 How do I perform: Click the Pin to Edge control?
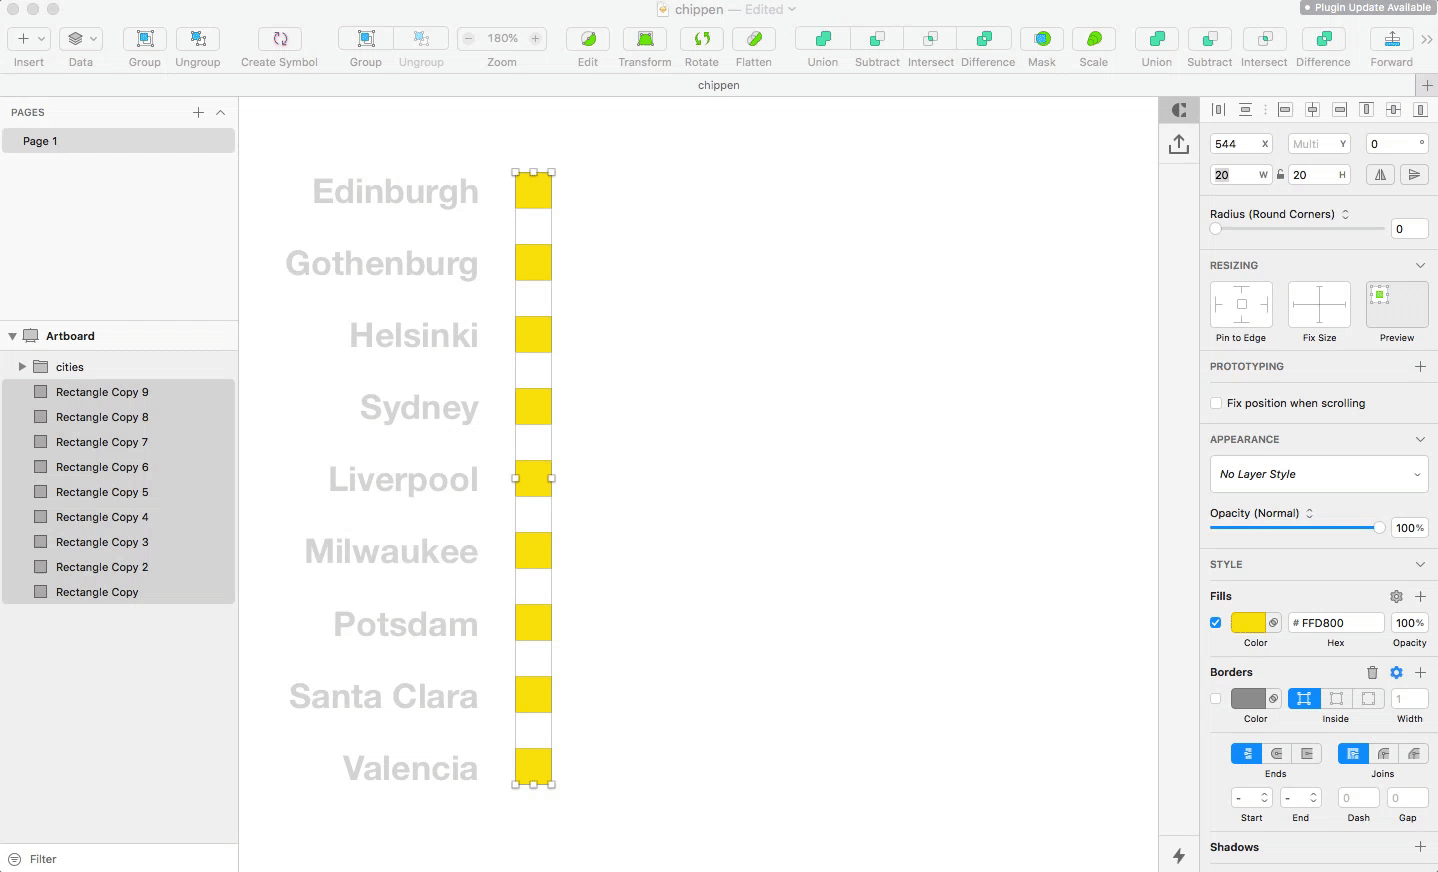(1241, 304)
